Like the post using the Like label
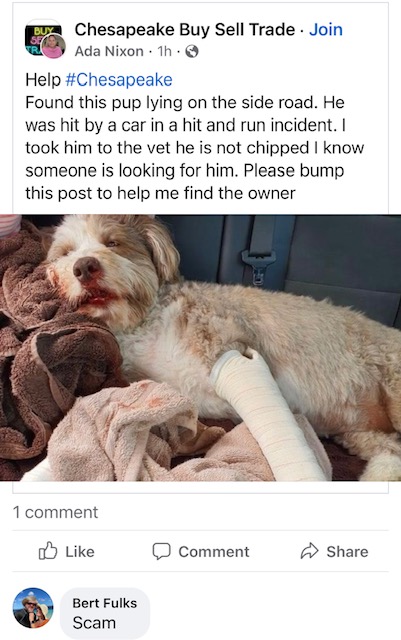401x640 pixels. [80, 551]
